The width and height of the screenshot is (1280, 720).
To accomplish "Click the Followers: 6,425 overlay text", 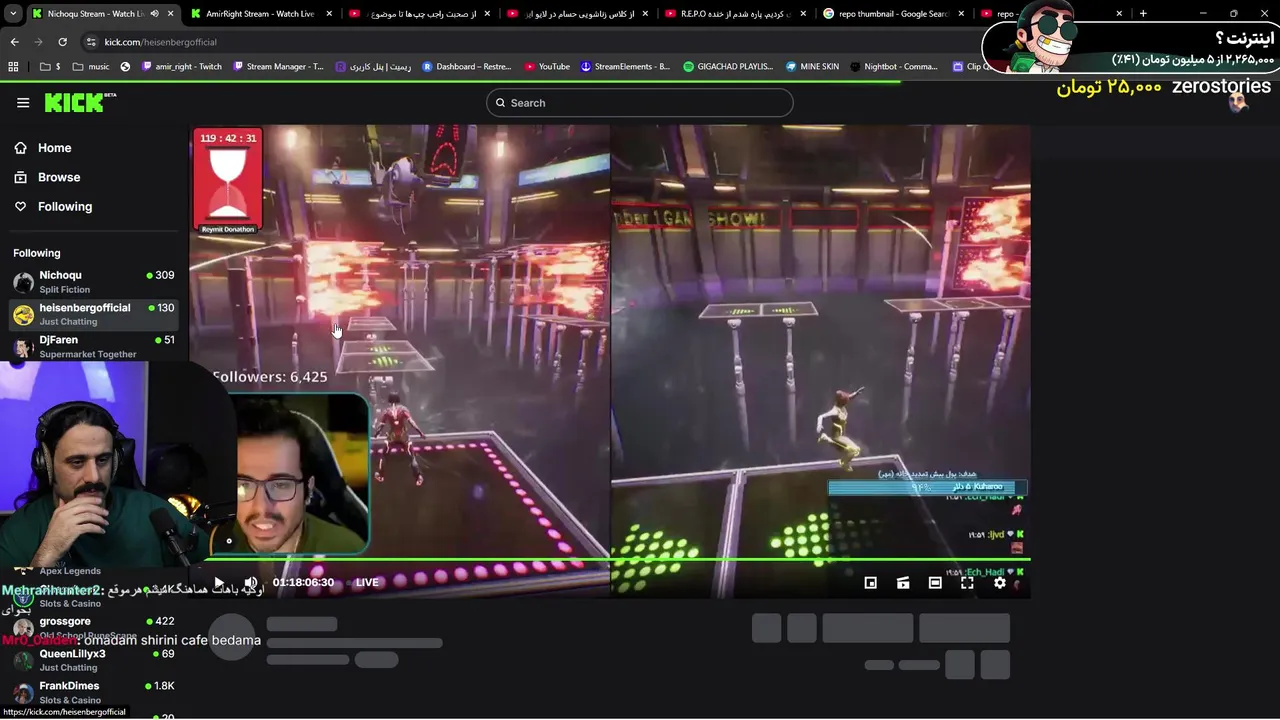I will click(270, 377).
